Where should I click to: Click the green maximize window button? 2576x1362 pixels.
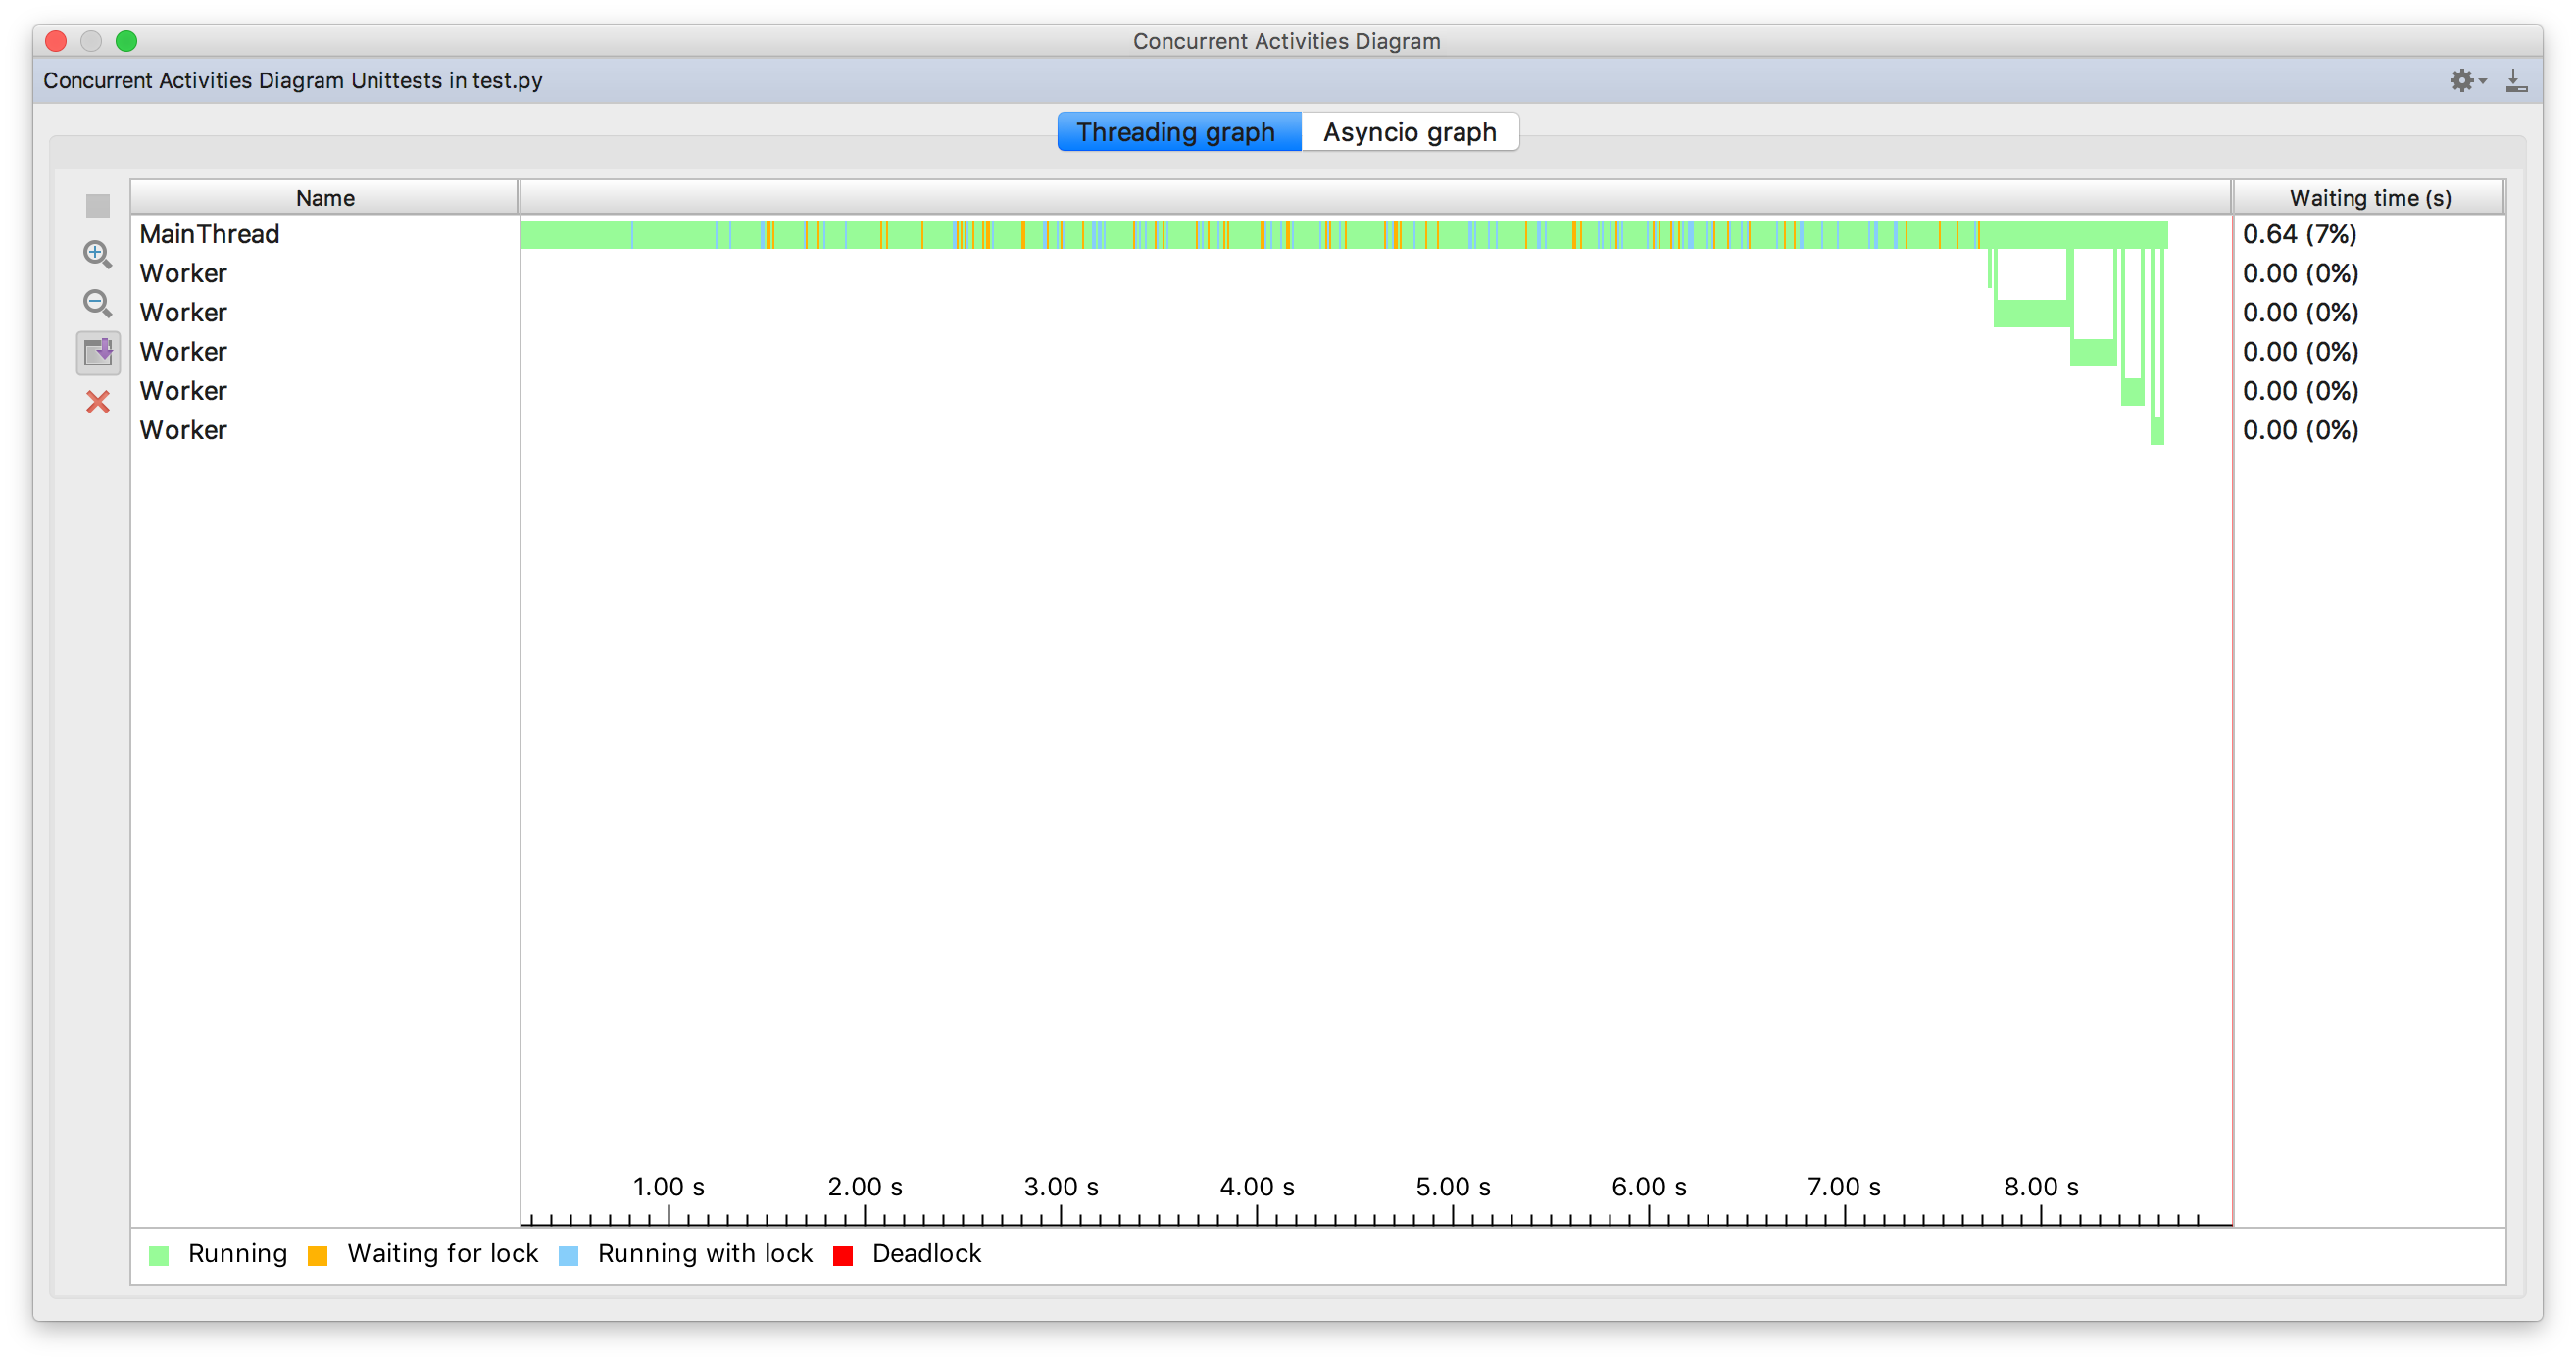click(126, 41)
